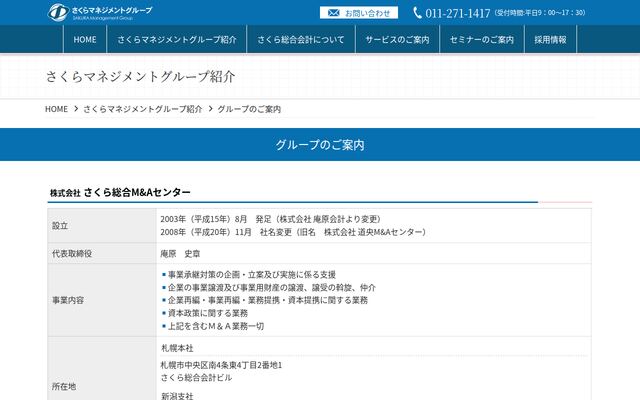Open the HOME navigation menu item
Screen dimensions: 640x400
pyautogui.click(x=85, y=40)
